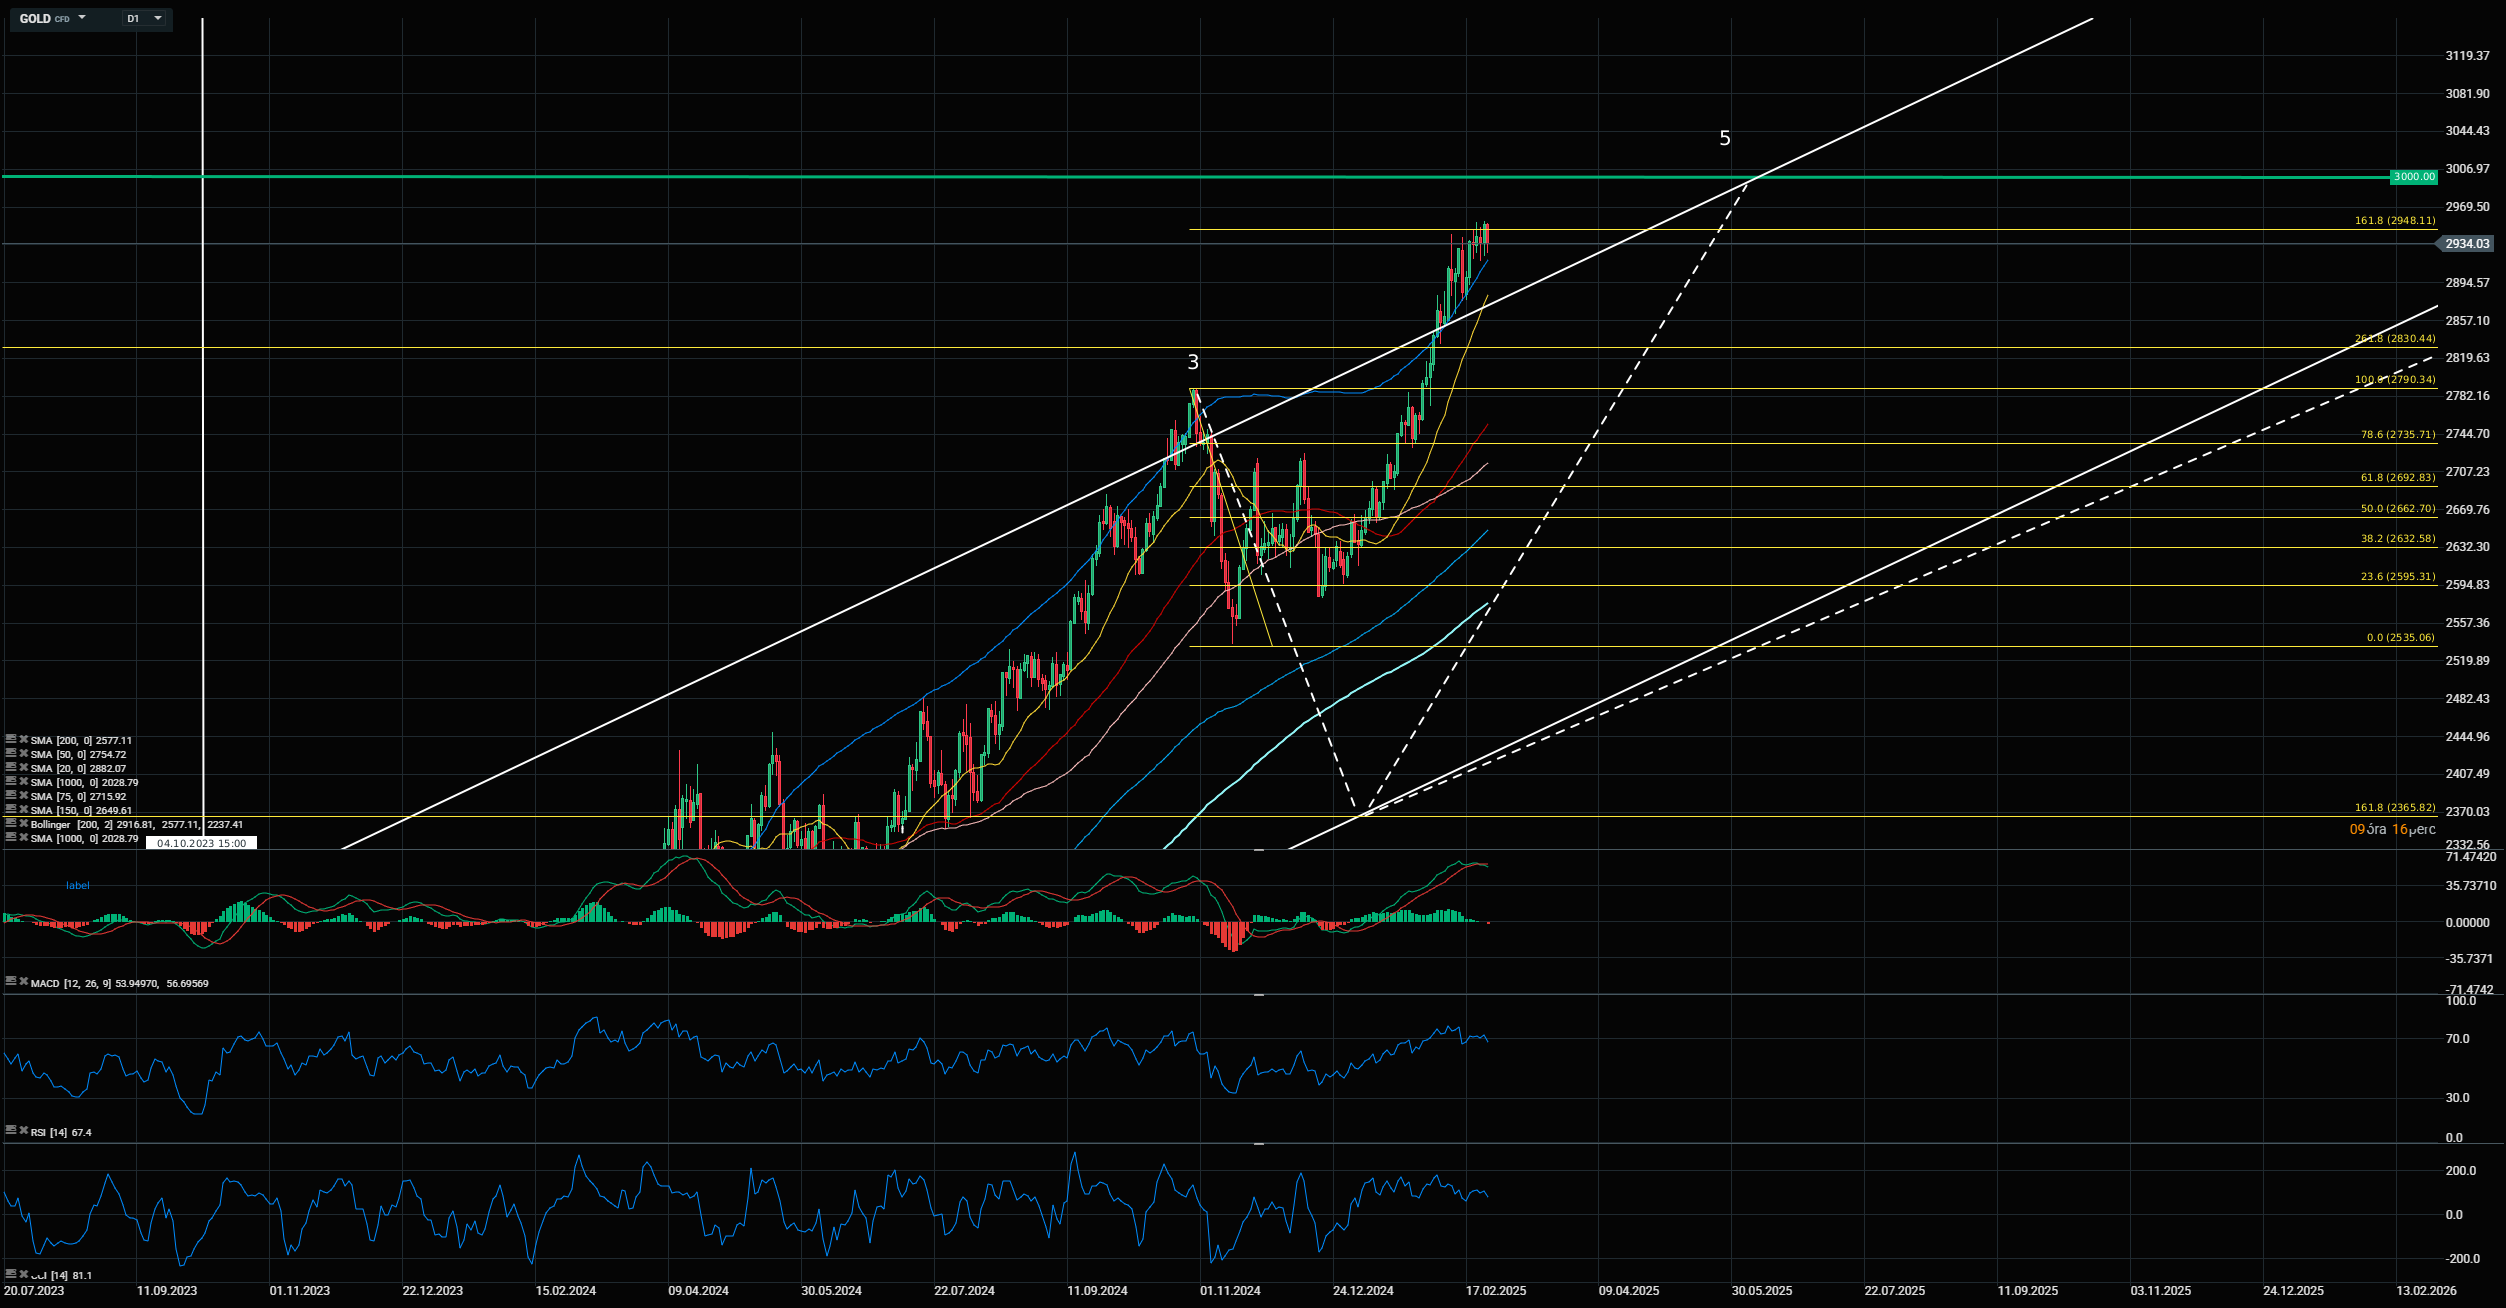Remove the MACD indicator panel
The image size is (2506, 1308).
(x=23, y=983)
